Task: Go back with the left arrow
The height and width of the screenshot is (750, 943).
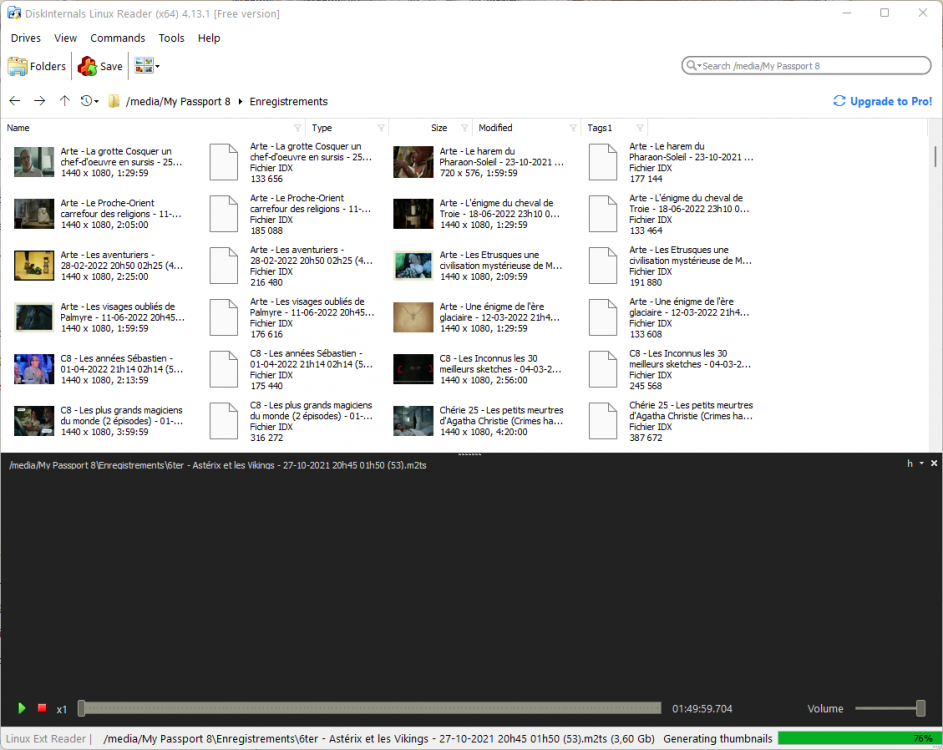Action: pos(14,101)
